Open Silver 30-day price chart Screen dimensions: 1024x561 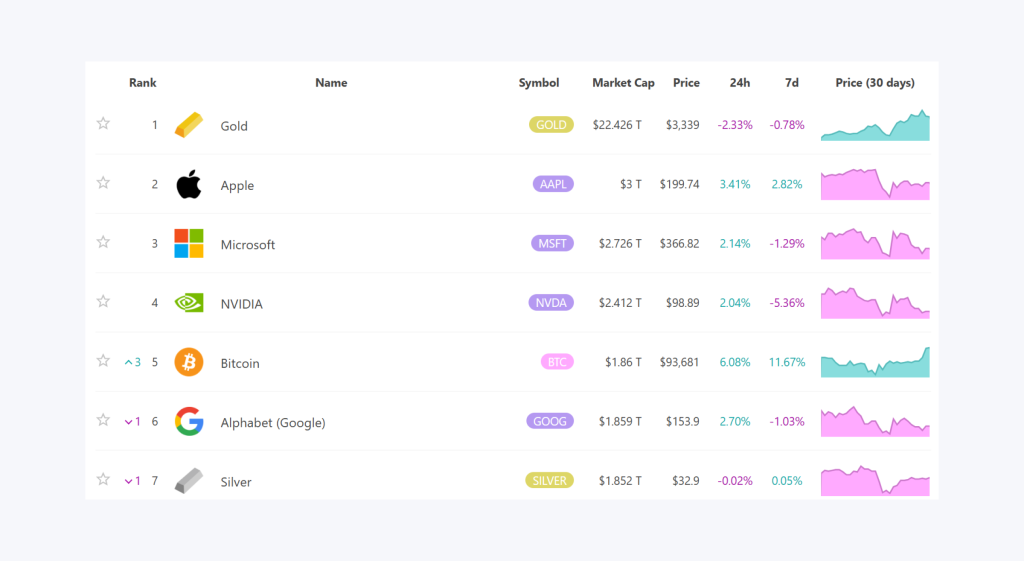click(x=875, y=481)
